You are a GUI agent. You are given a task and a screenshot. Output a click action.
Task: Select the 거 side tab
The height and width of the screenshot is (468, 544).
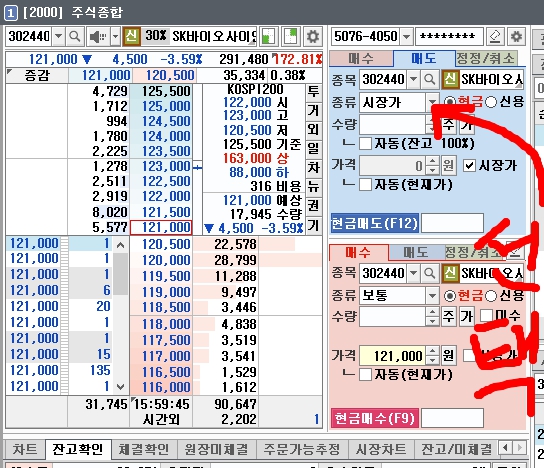pyautogui.click(x=313, y=111)
